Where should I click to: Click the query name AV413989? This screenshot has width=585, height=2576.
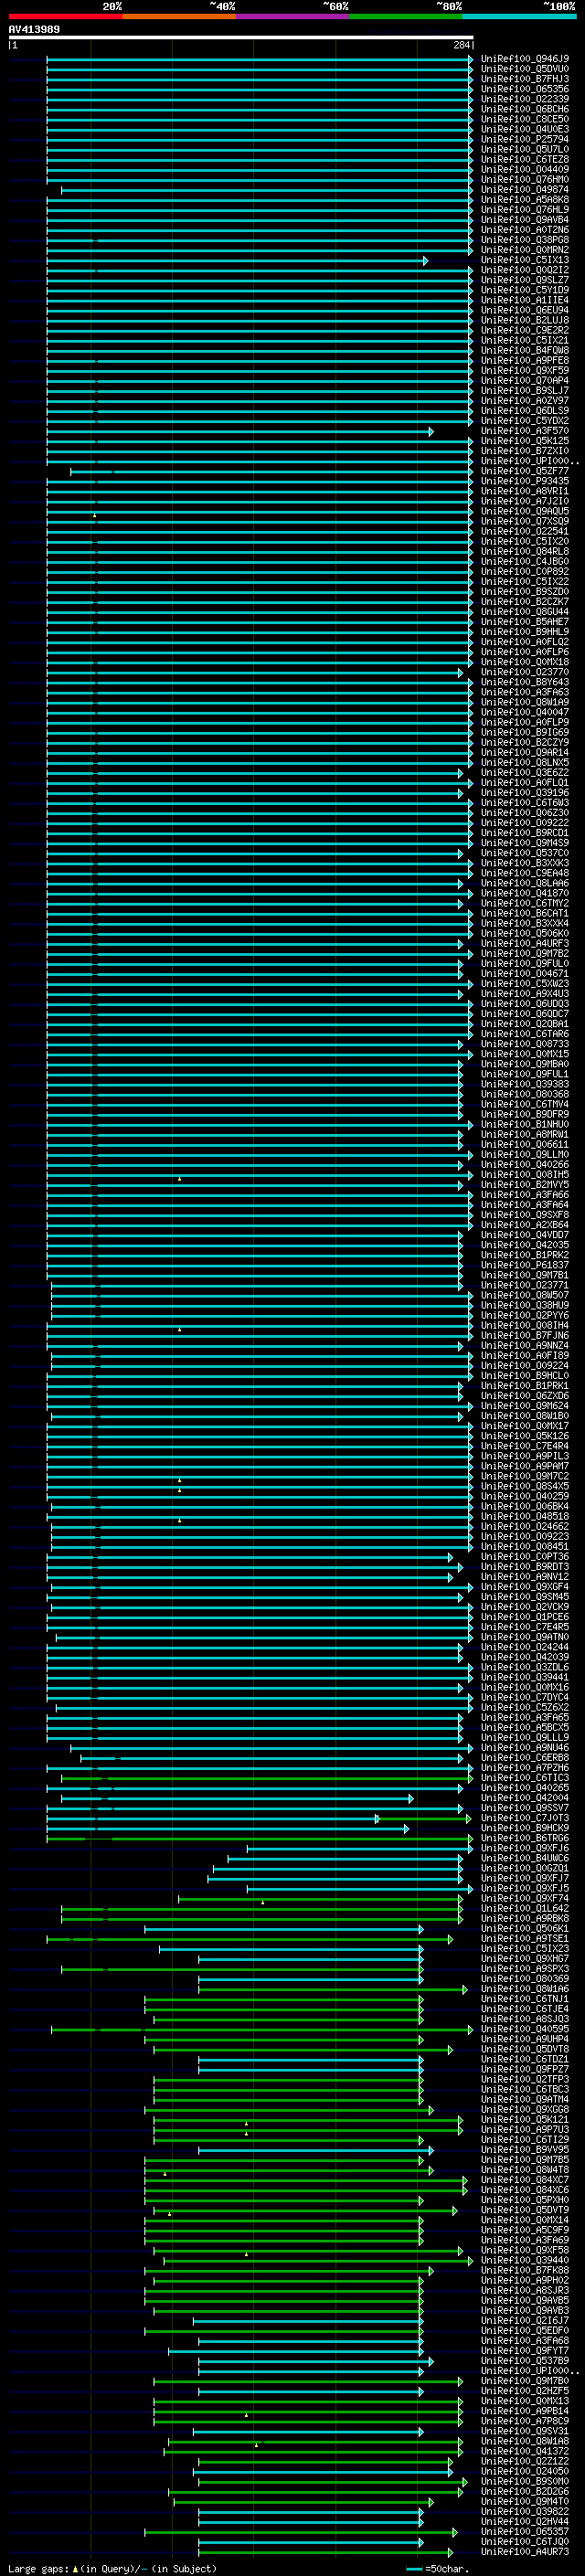(34, 29)
